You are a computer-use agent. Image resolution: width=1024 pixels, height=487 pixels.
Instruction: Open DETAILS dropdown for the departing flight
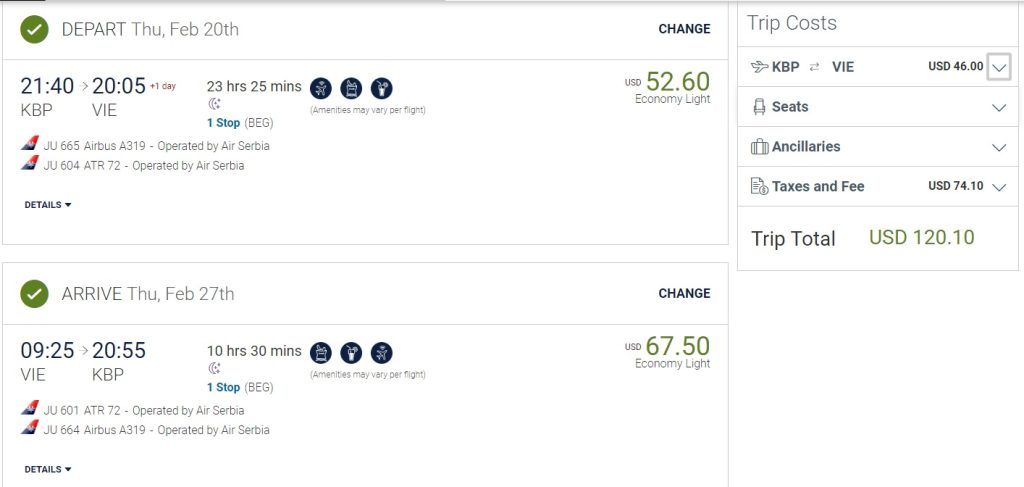tap(48, 205)
